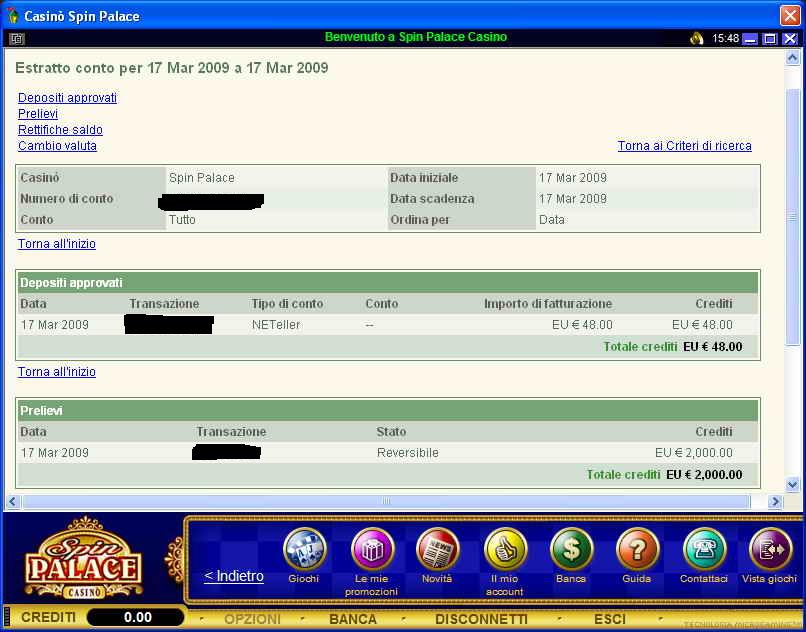Click the Data scadenza 17 Mar 2009 value
This screenshot has width=806, height=632.
[573, 198]
